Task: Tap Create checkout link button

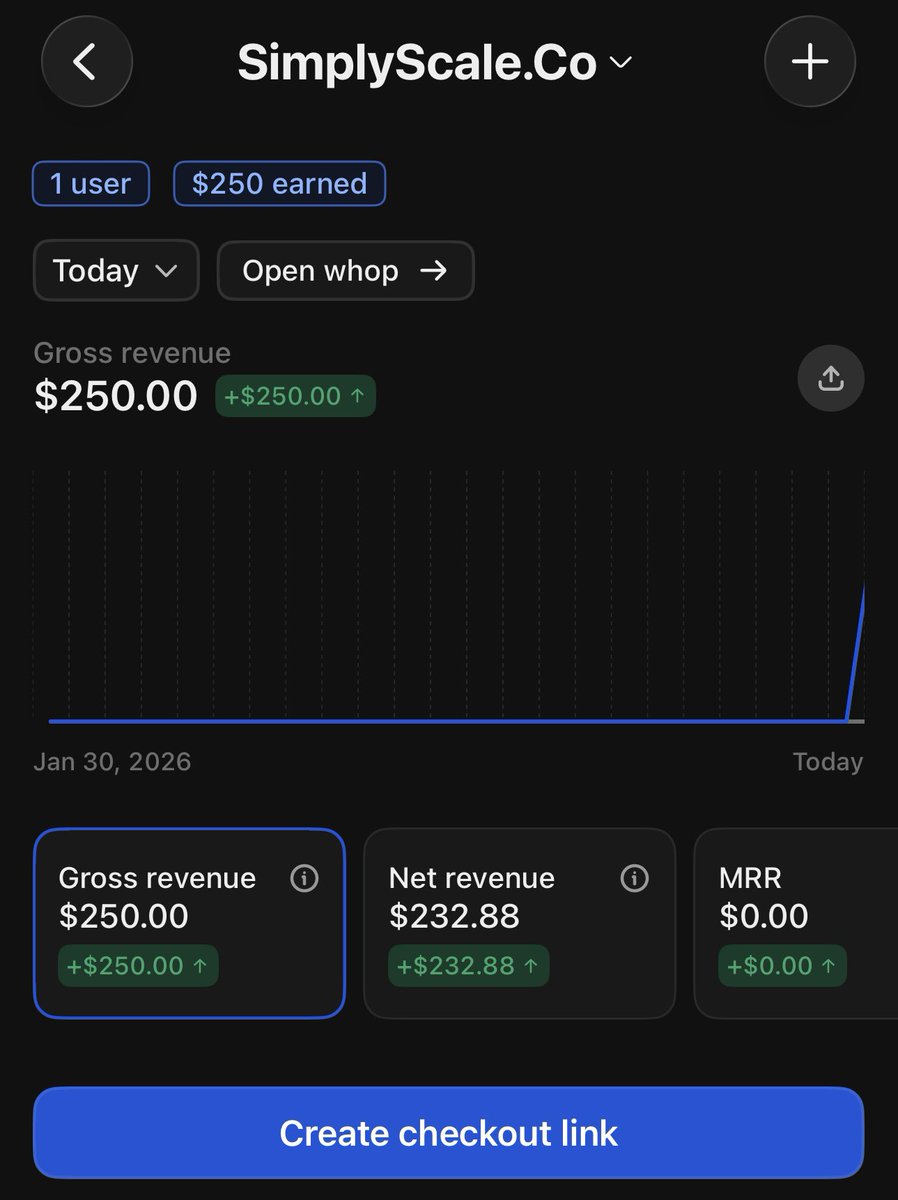Action: point(448,1133)
